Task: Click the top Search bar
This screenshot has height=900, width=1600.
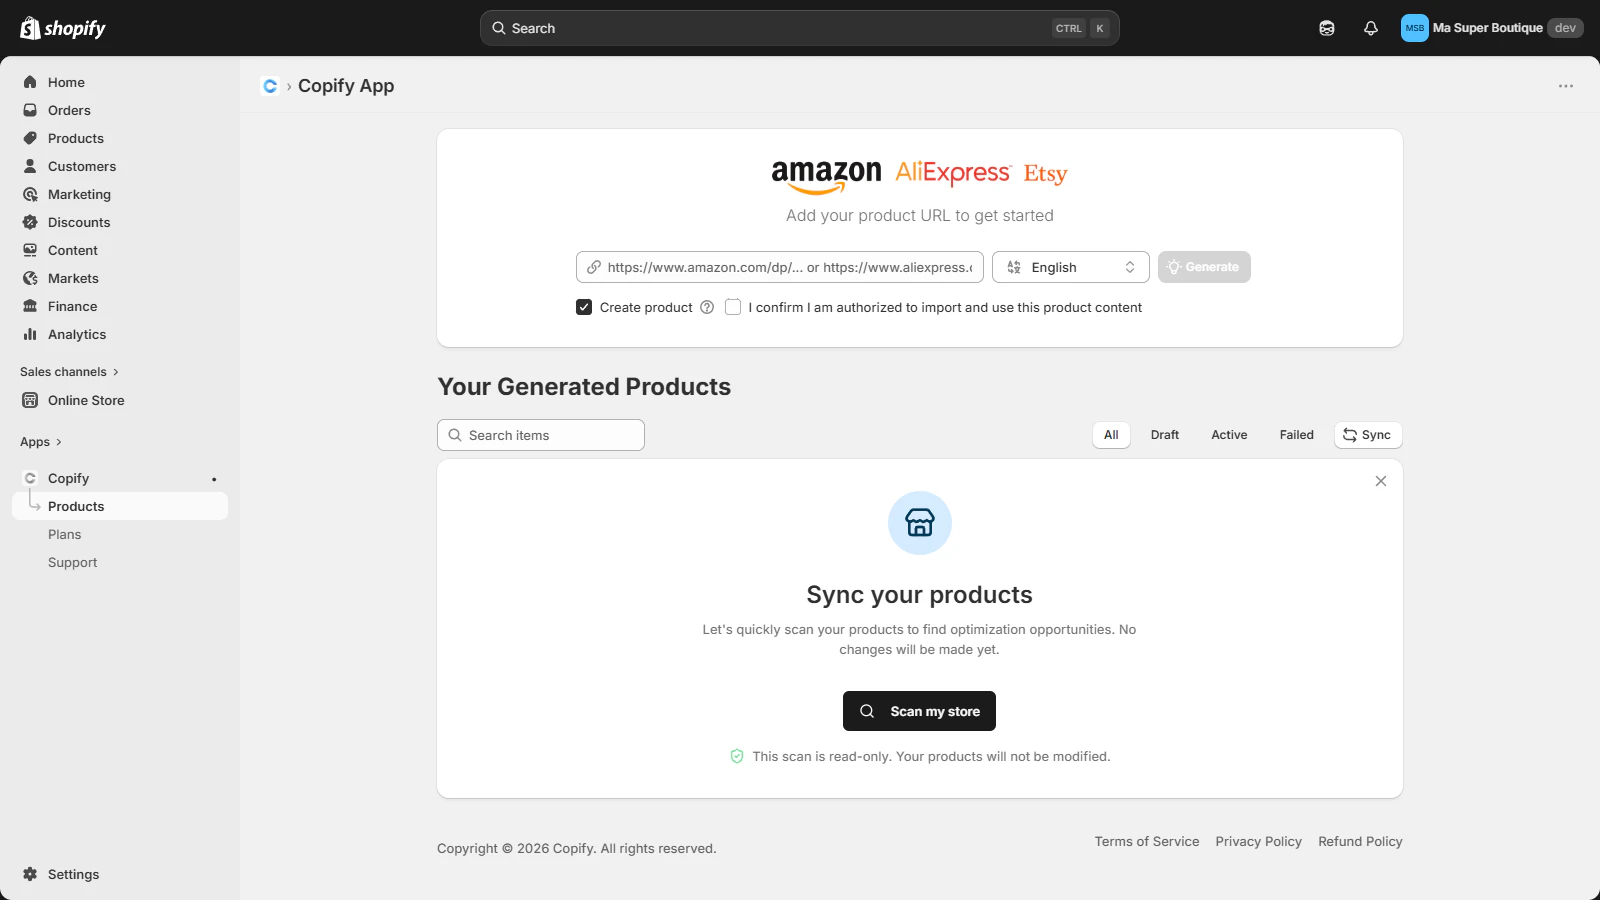Action: click(799, 28)
